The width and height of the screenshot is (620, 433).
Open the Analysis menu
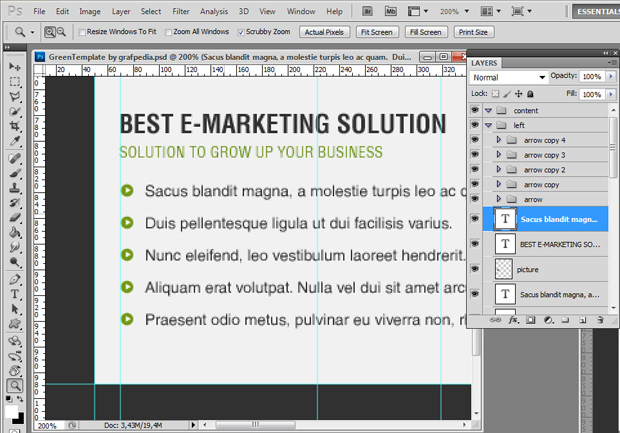coord(214,11)
